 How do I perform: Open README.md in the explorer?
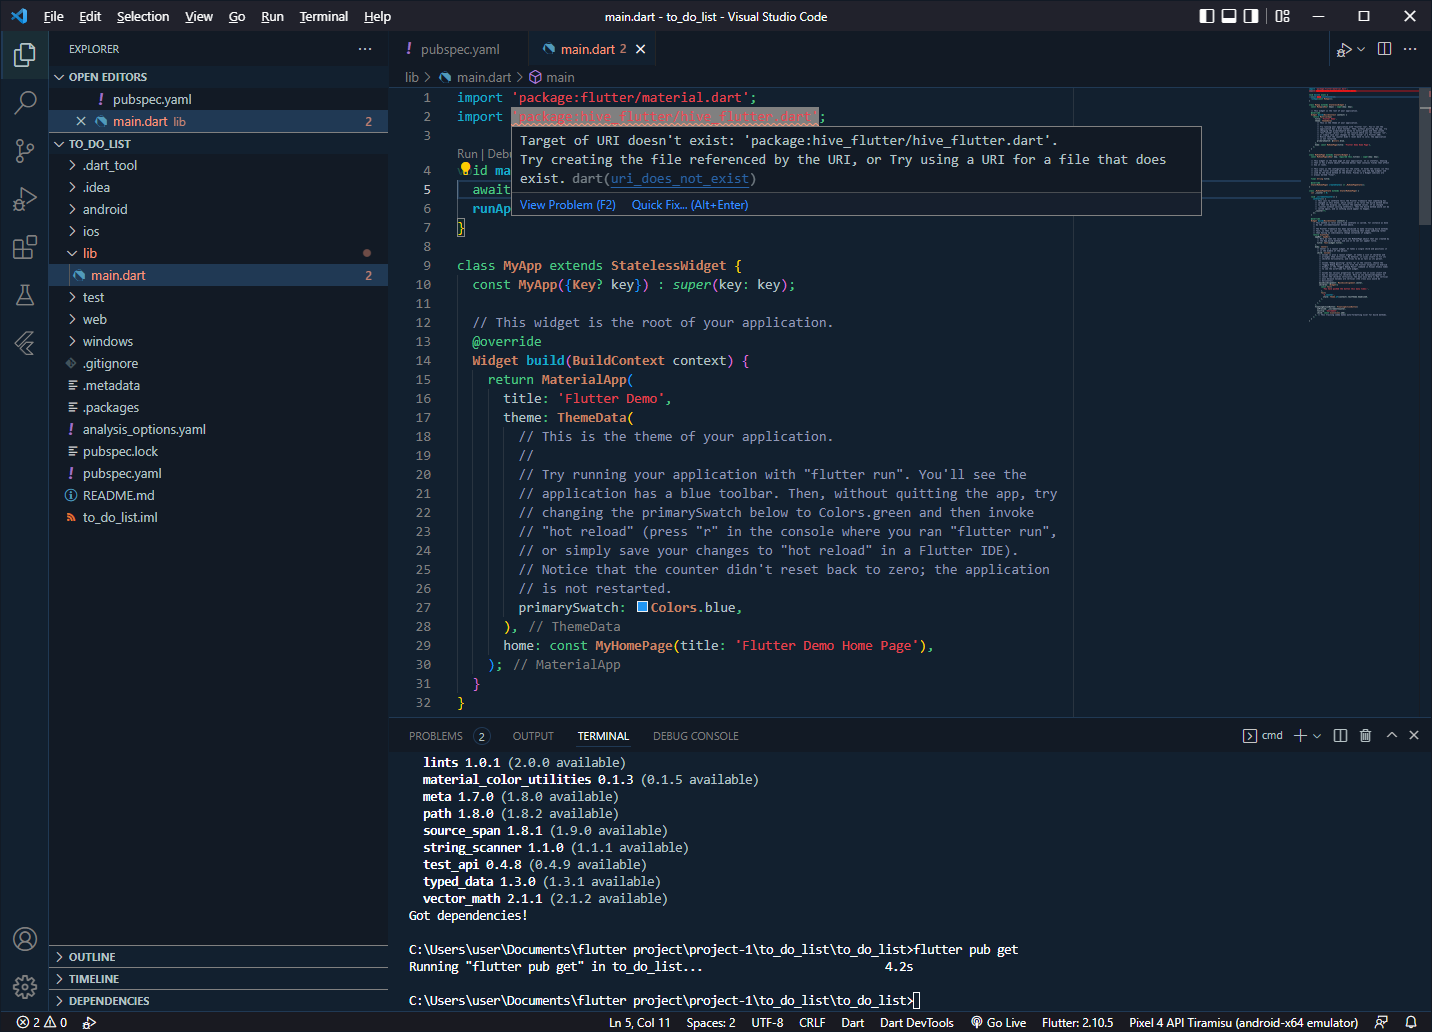[218, 496]
